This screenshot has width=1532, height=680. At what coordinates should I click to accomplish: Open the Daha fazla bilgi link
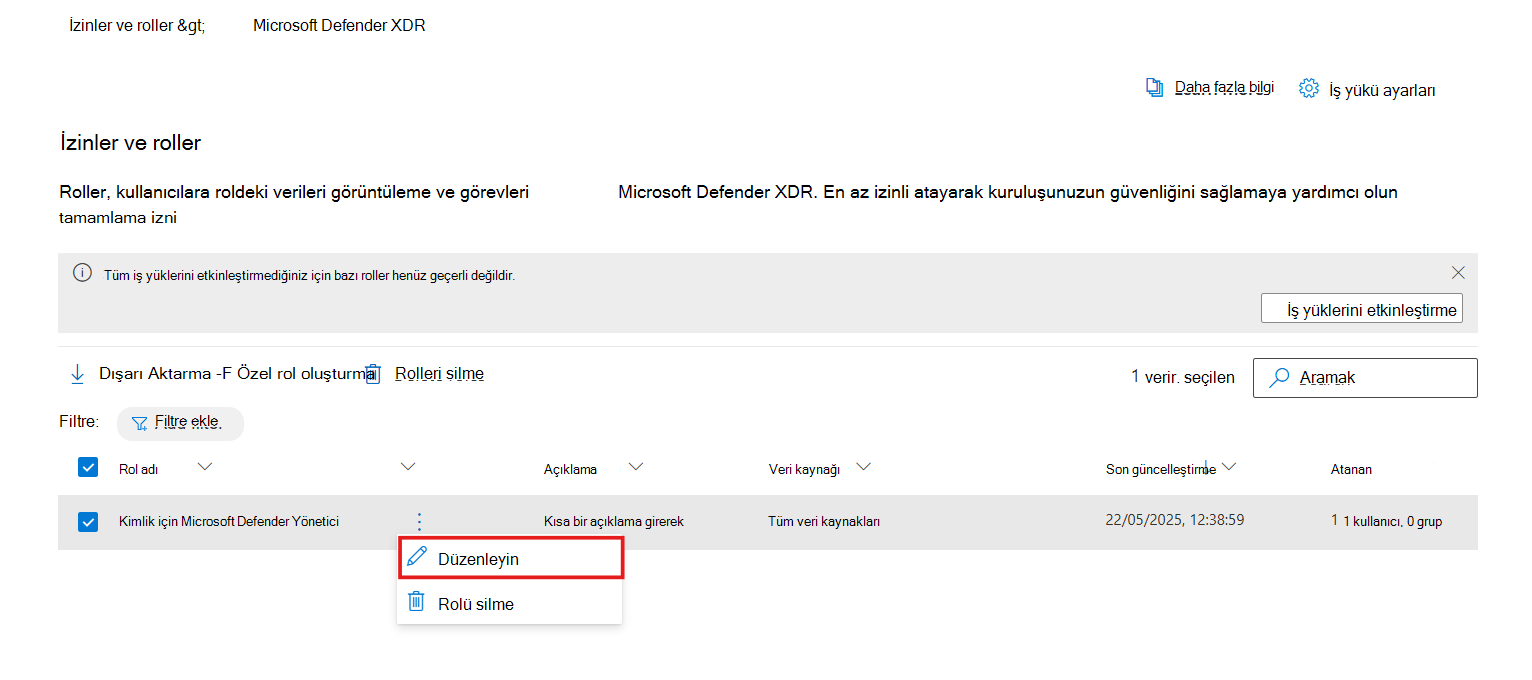1224,87
